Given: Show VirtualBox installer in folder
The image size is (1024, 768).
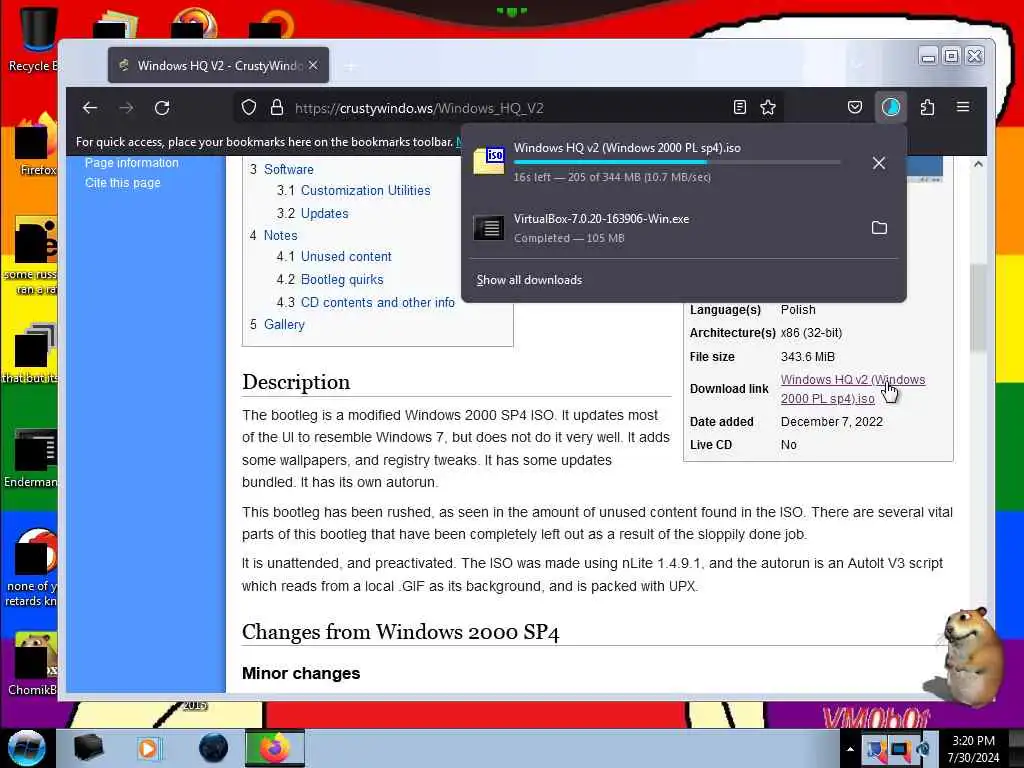Looking at the screenshot, I should pos(879,228).
